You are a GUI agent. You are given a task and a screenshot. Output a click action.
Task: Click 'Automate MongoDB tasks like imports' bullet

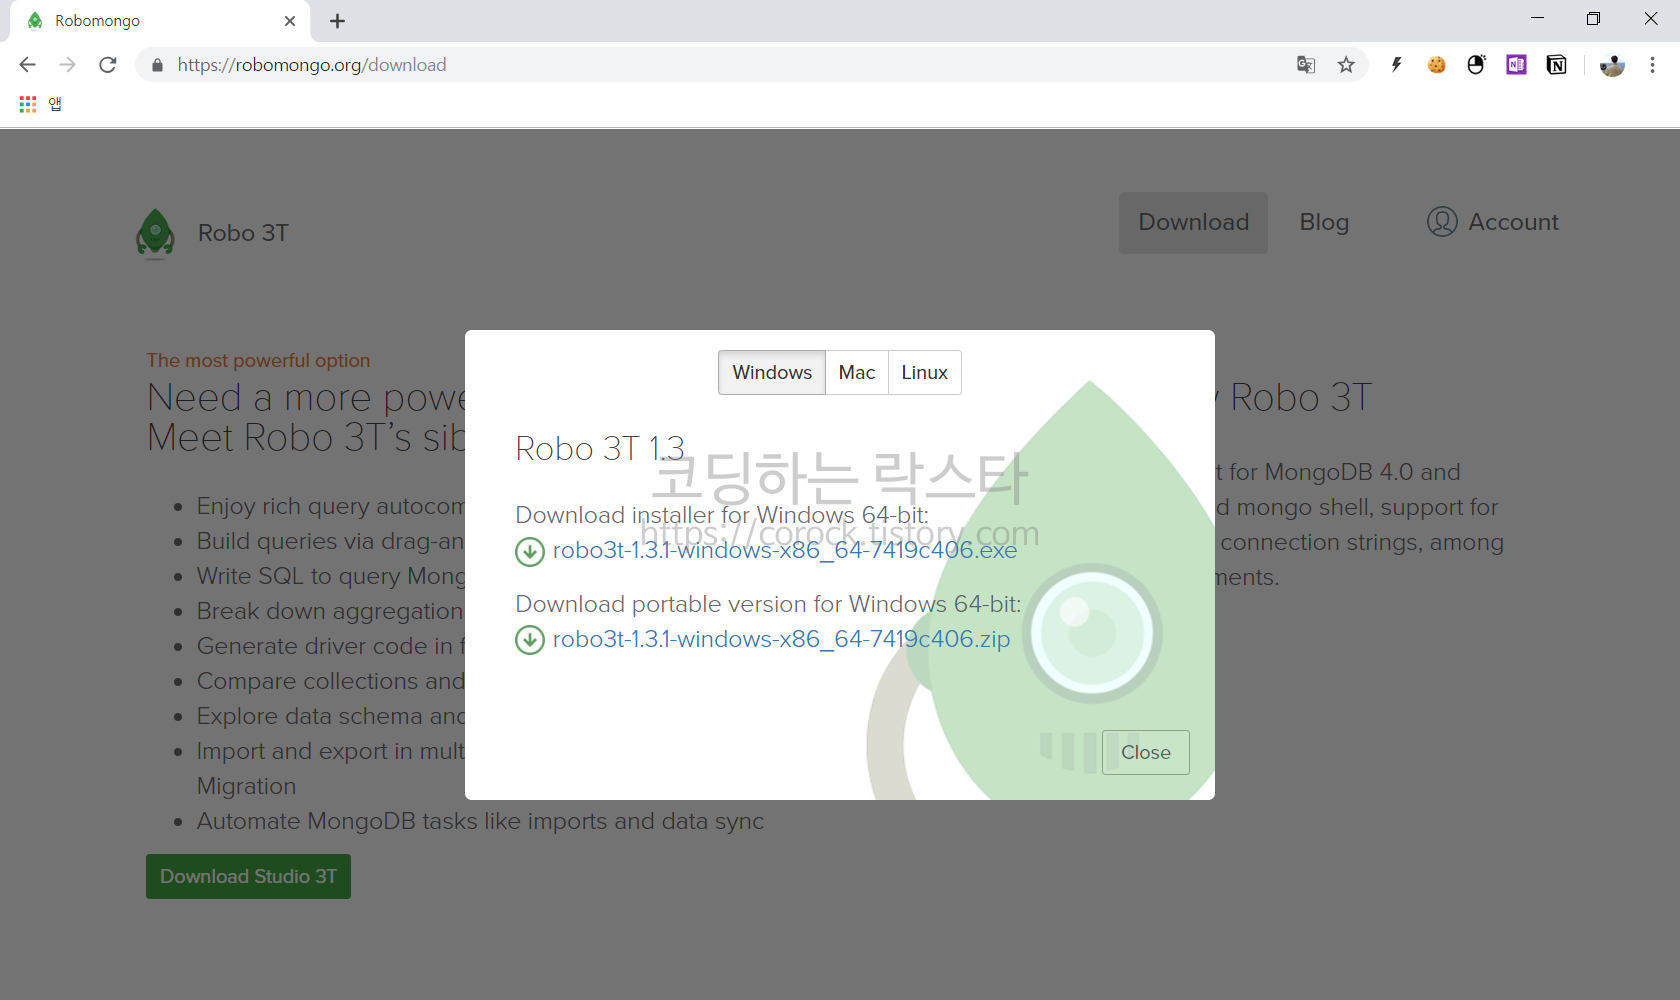click(480, 821)
